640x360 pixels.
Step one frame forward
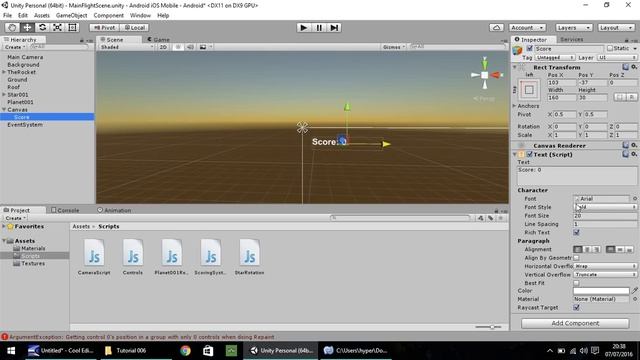click(334, 27)
